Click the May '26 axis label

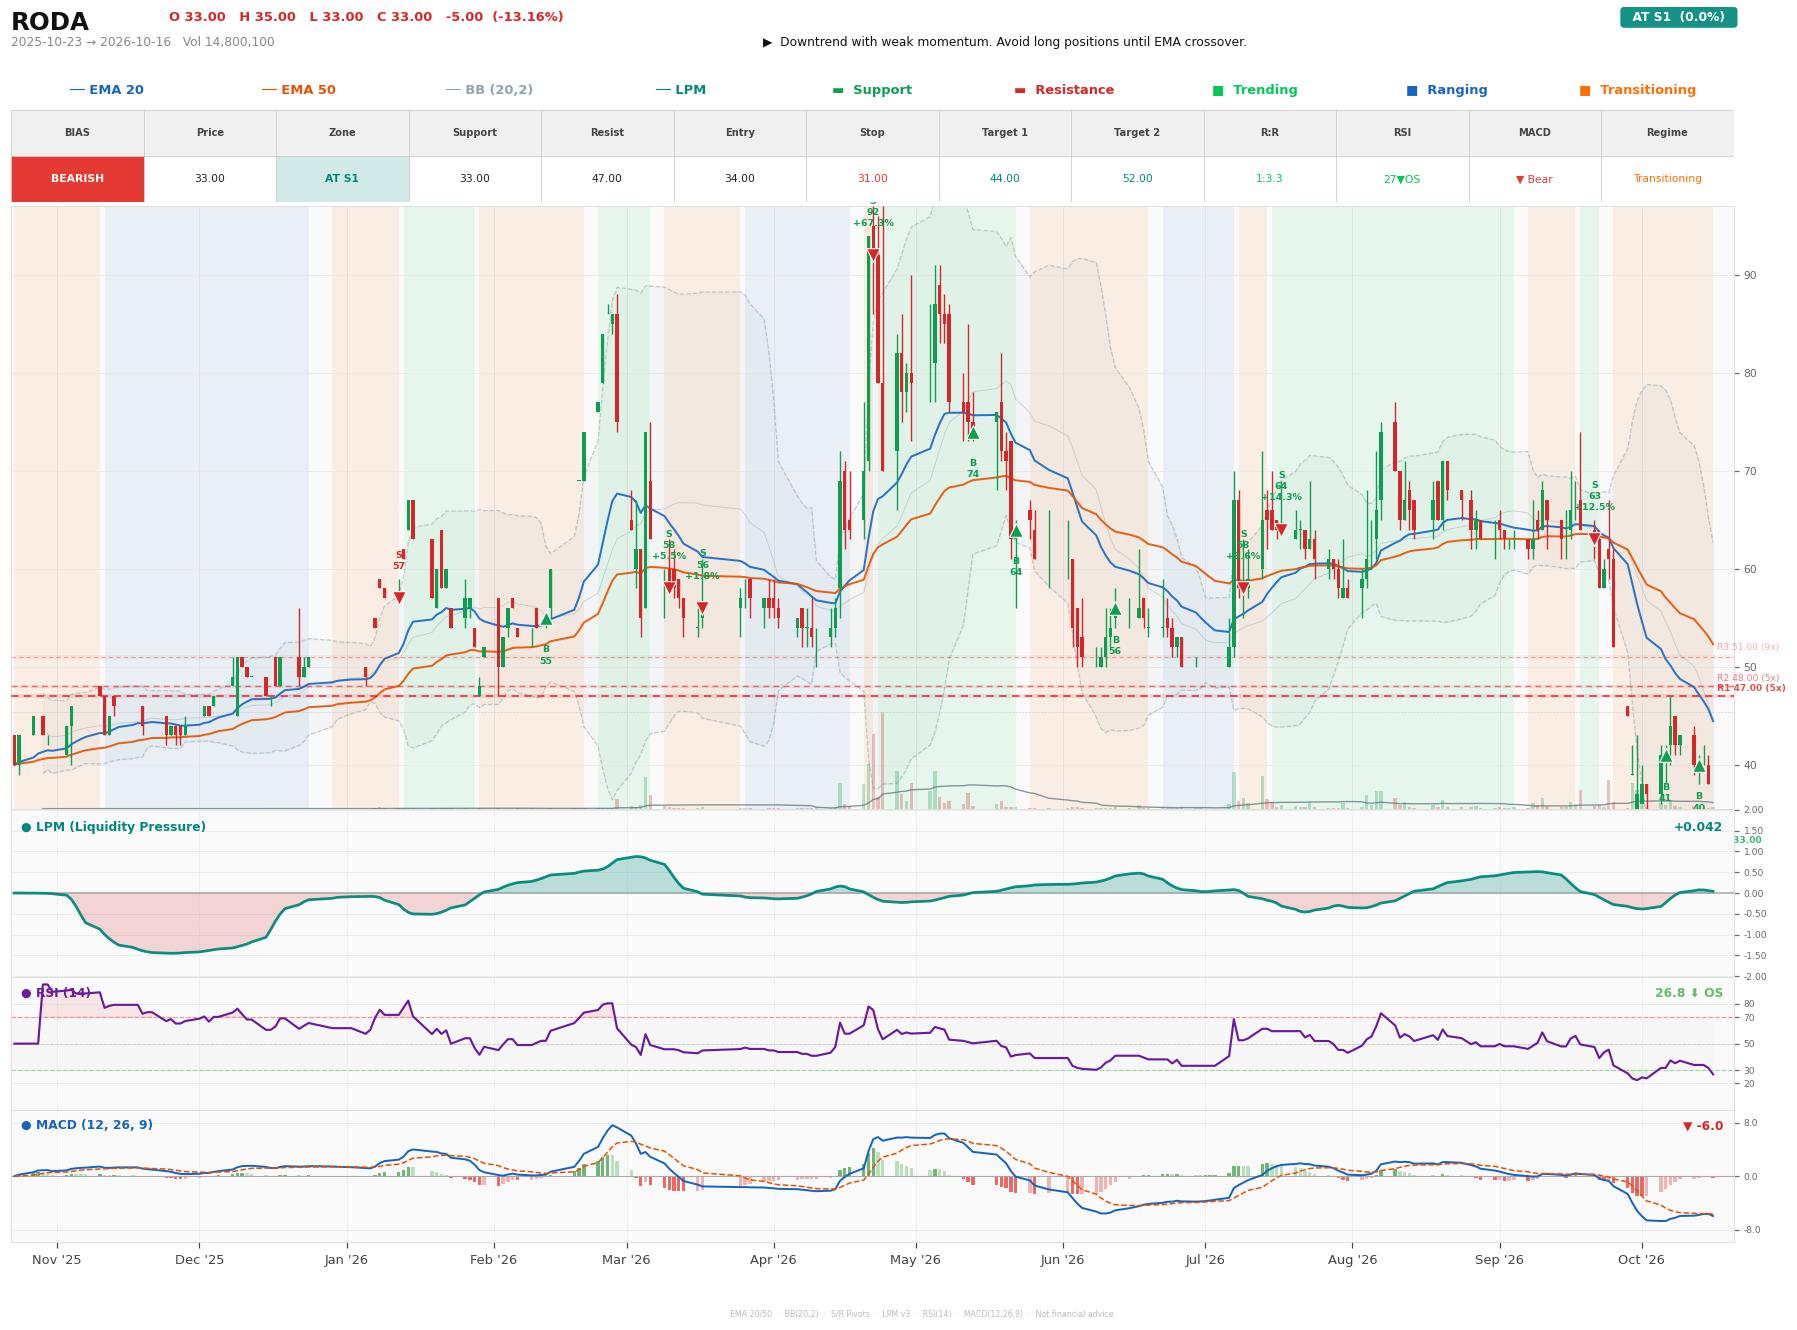click(x=915, y=1260)
